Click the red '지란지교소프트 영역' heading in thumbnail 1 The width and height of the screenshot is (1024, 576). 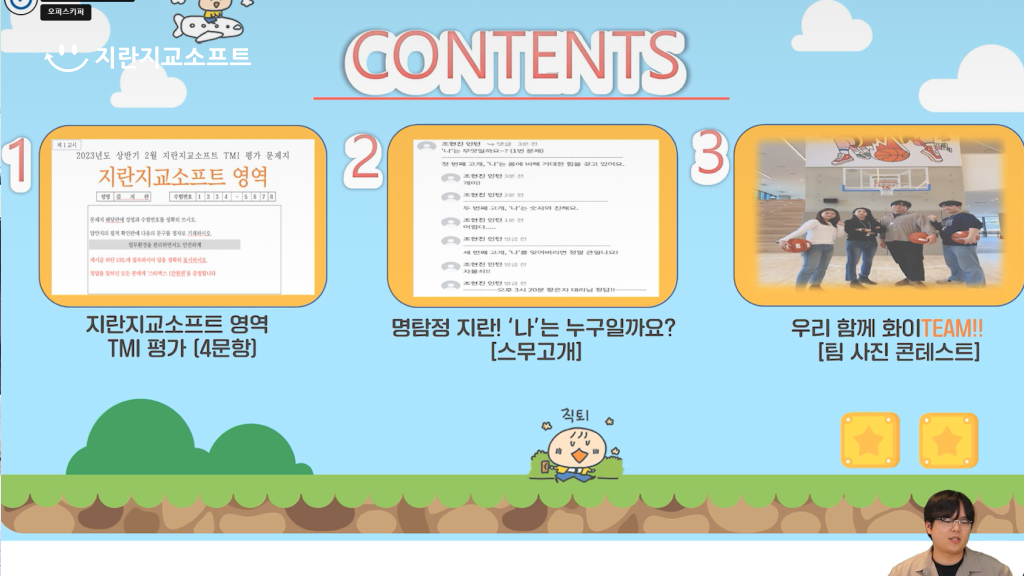tap(183, 176)
